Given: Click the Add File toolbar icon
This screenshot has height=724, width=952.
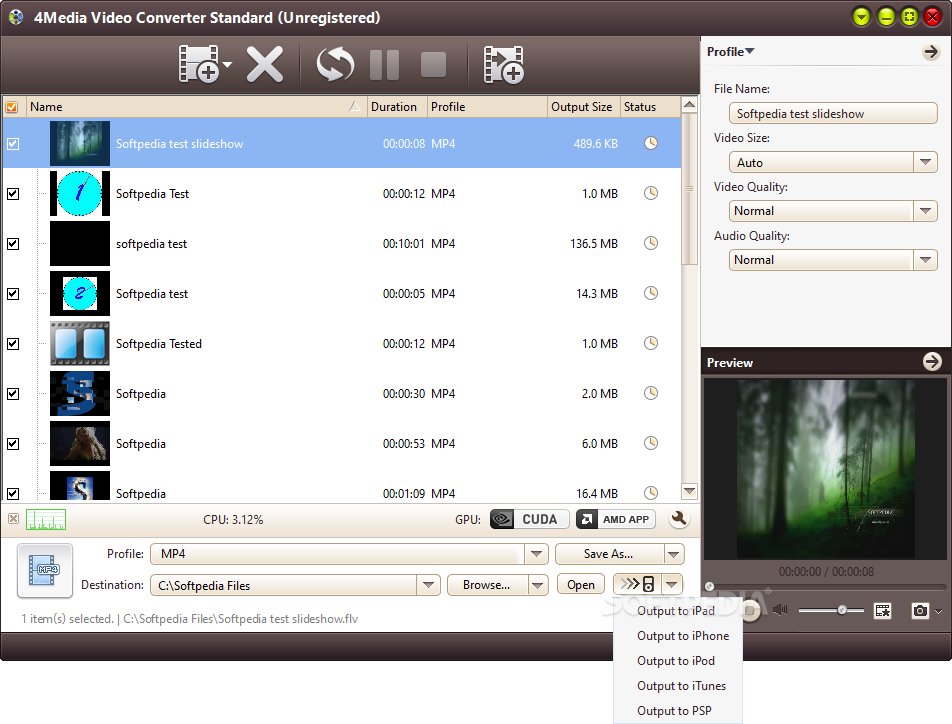Looking at the screenshot, I should pos(199,63).
